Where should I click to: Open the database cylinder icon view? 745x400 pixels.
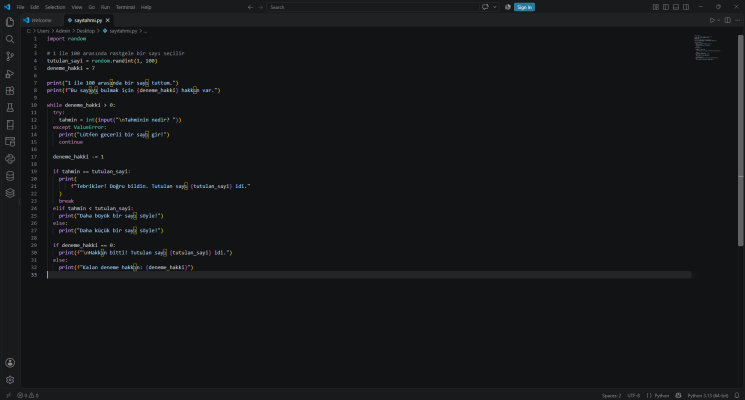pos(10,176)
